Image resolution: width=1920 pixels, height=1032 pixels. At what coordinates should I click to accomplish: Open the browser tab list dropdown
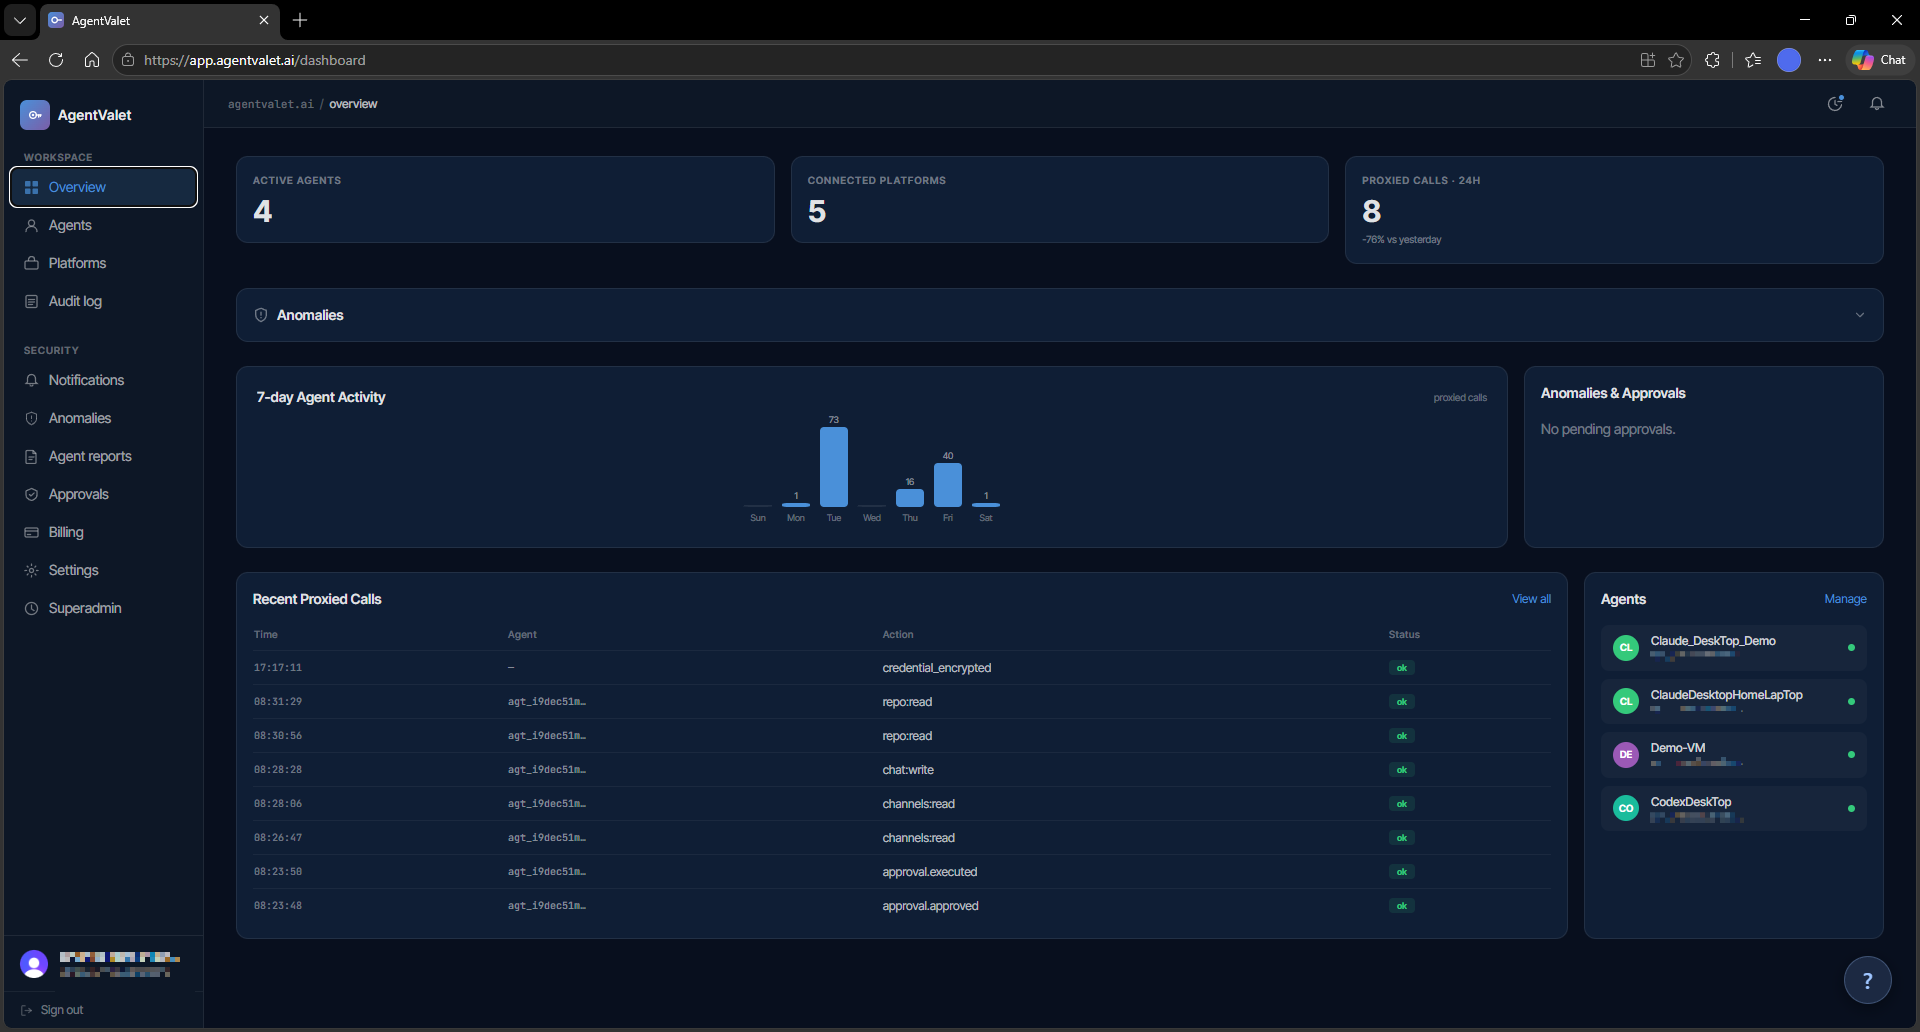20,20
